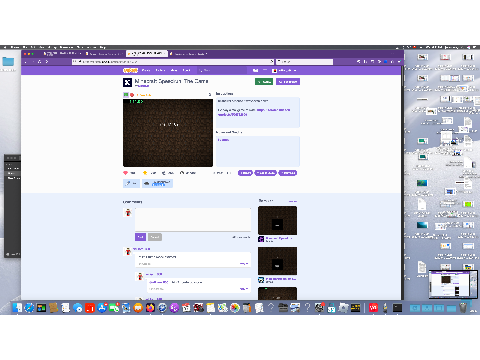Open the first remix project thumbnail
The image size is (480, 360).
[x=277, y=220]
